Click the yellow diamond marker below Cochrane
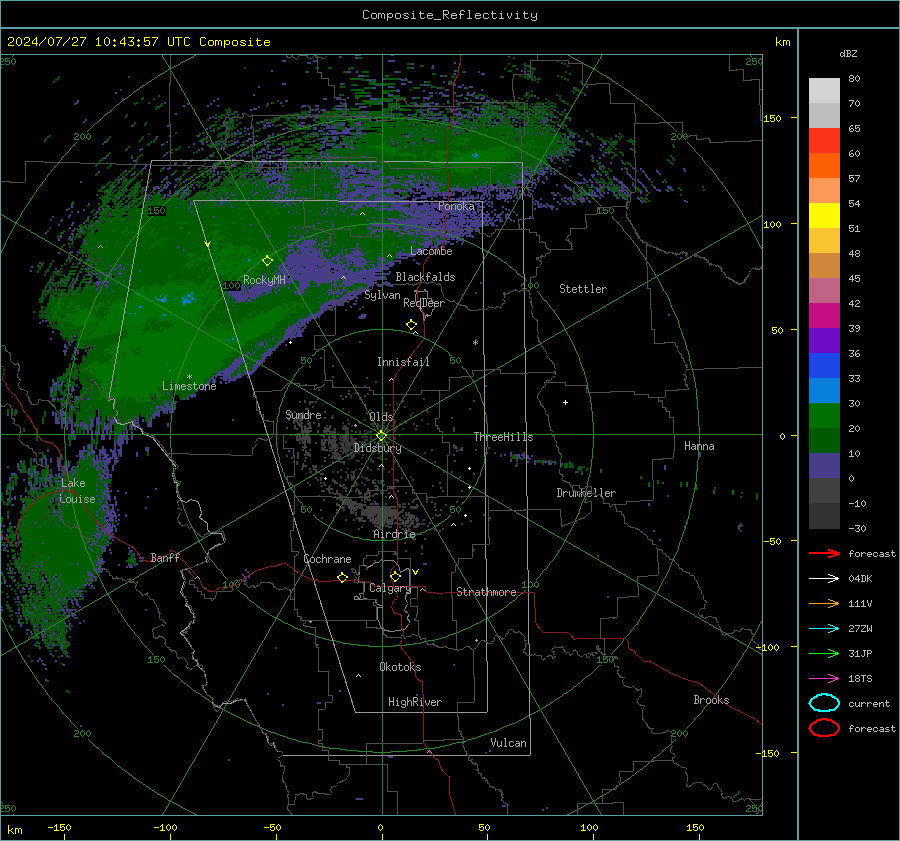This screenshot has height=841, width=900. click(x=342, y=577)
